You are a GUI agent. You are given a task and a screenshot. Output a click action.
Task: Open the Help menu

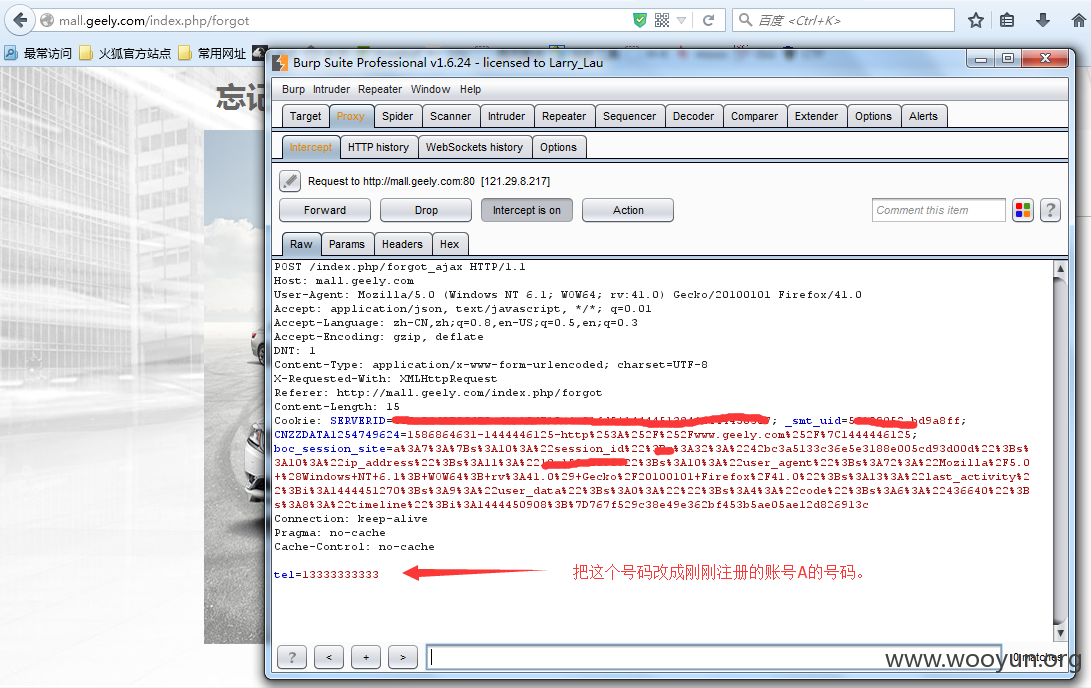pos(470,89)
